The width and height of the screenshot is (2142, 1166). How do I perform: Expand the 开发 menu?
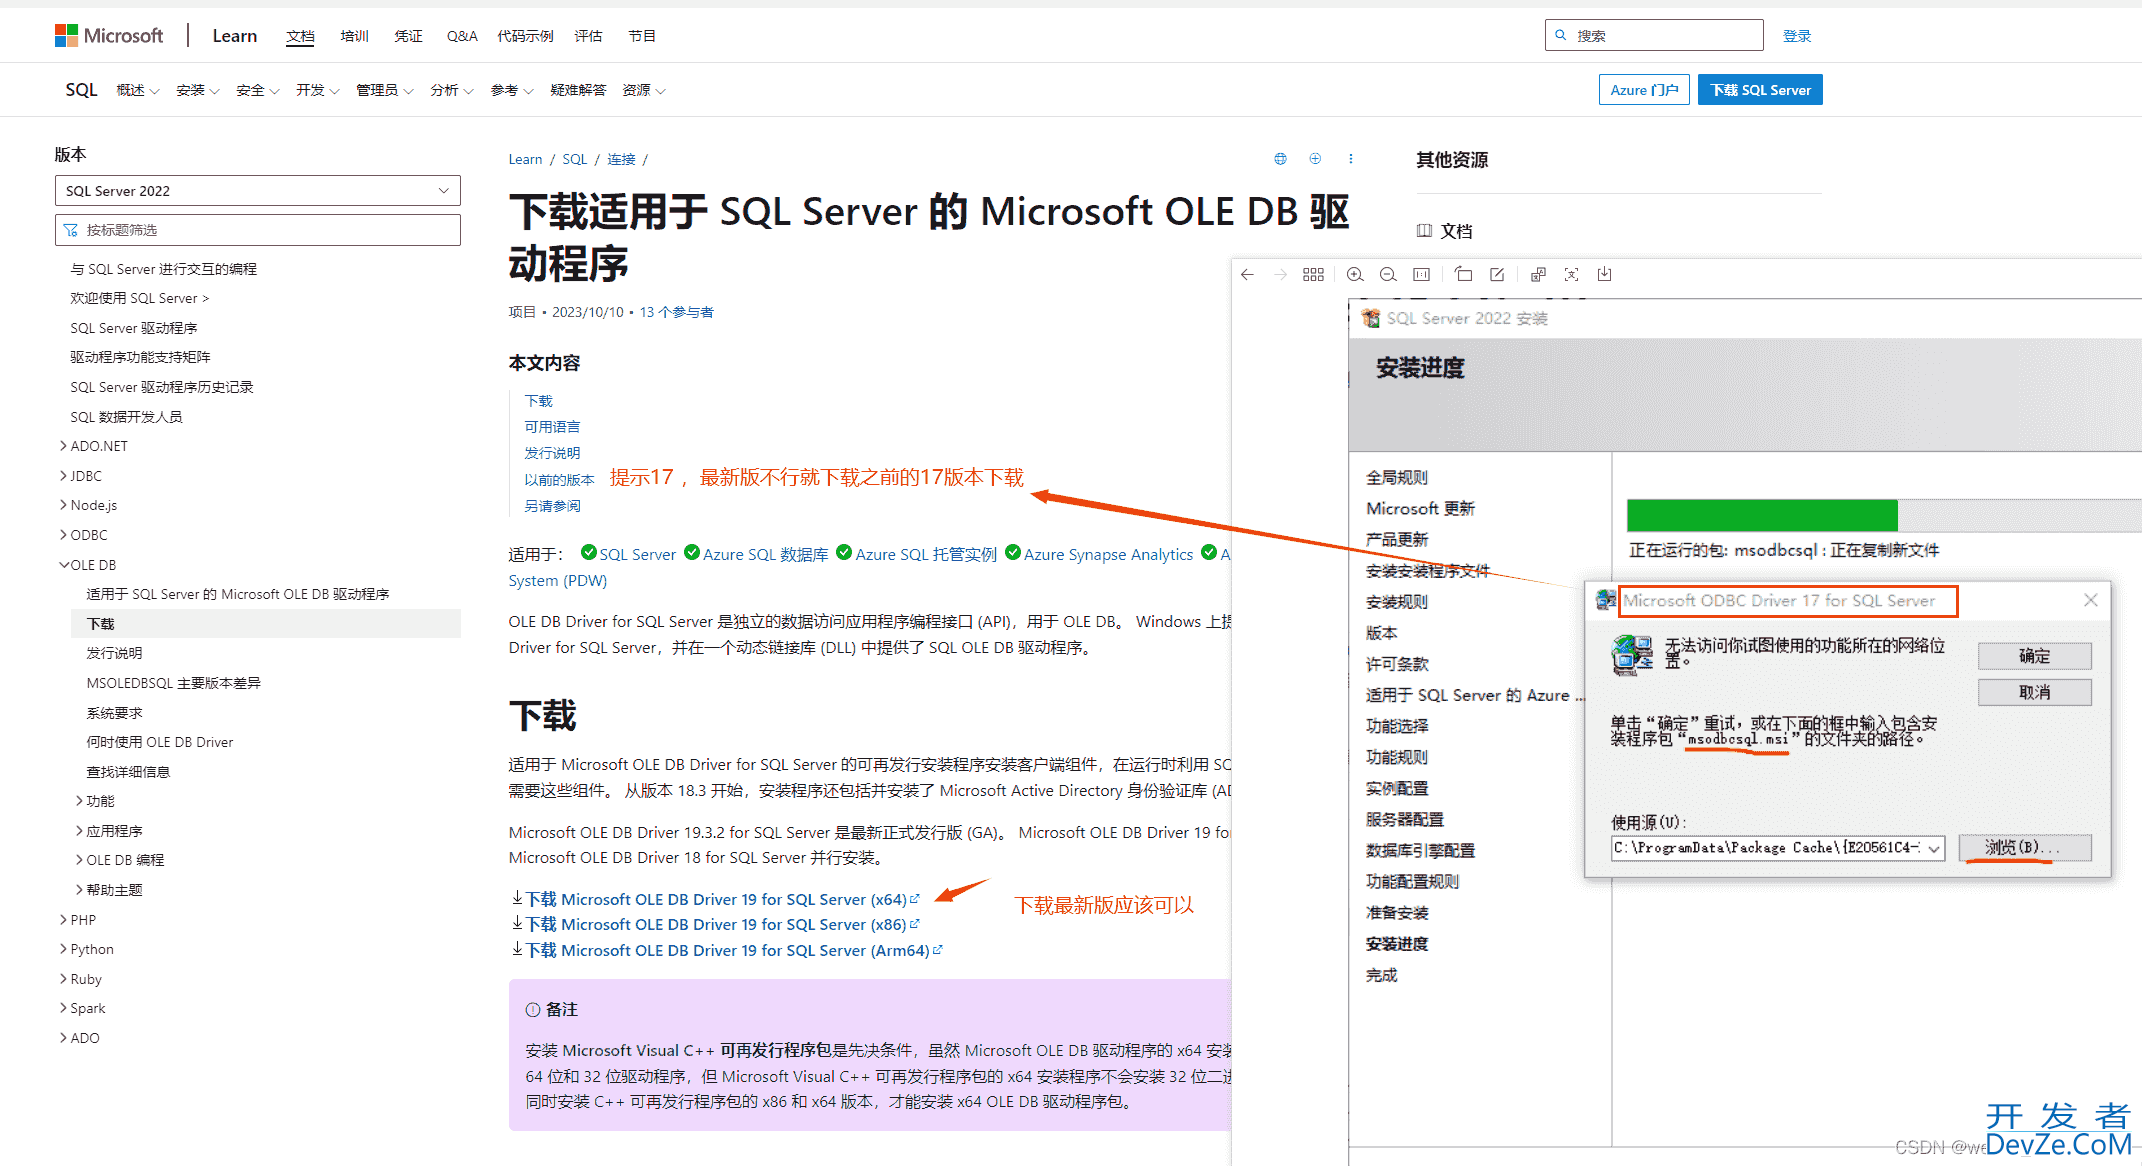pyautogui.click(x=317, y=91)
